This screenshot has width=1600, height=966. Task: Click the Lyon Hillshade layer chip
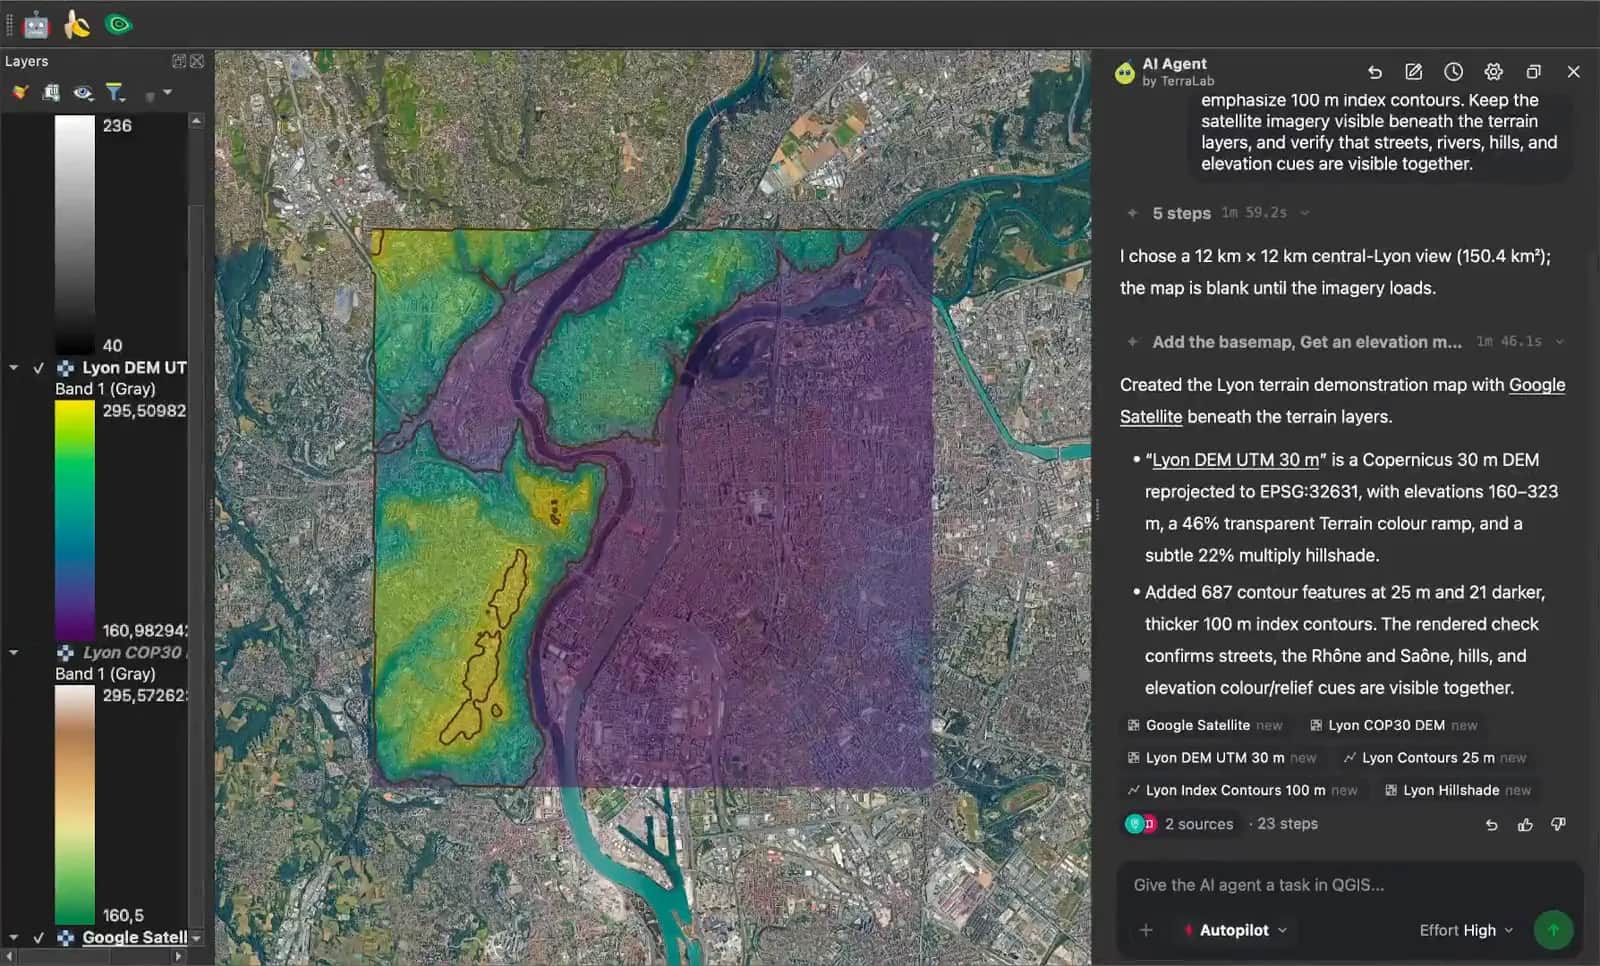point(1457,790)
